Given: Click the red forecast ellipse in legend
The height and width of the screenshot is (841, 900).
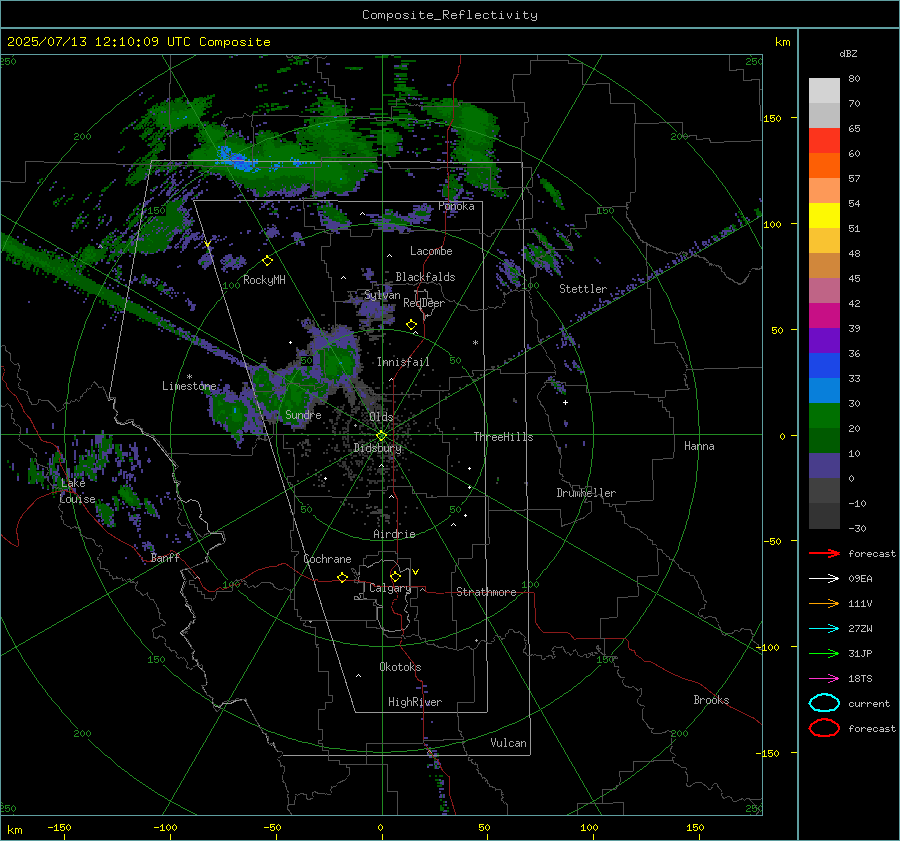Looking at the screenshot, I should click(824, 728).
